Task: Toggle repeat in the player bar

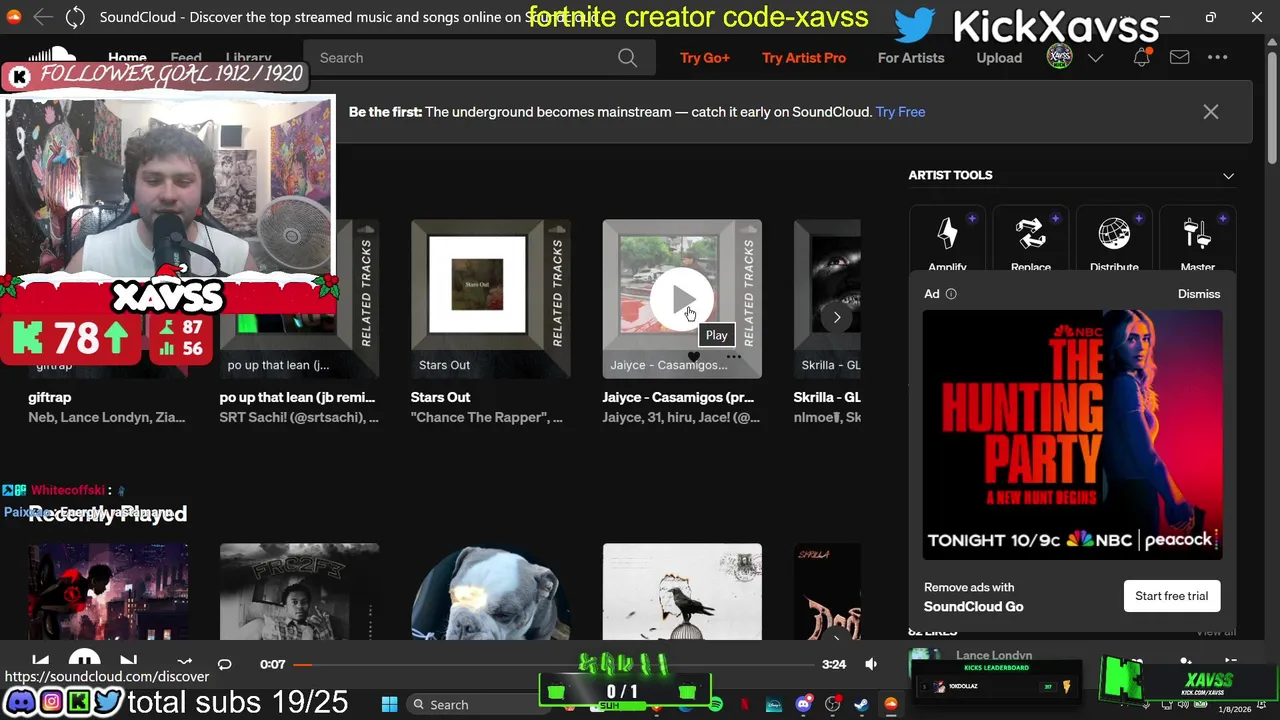Action: click(x=224, y=664)
